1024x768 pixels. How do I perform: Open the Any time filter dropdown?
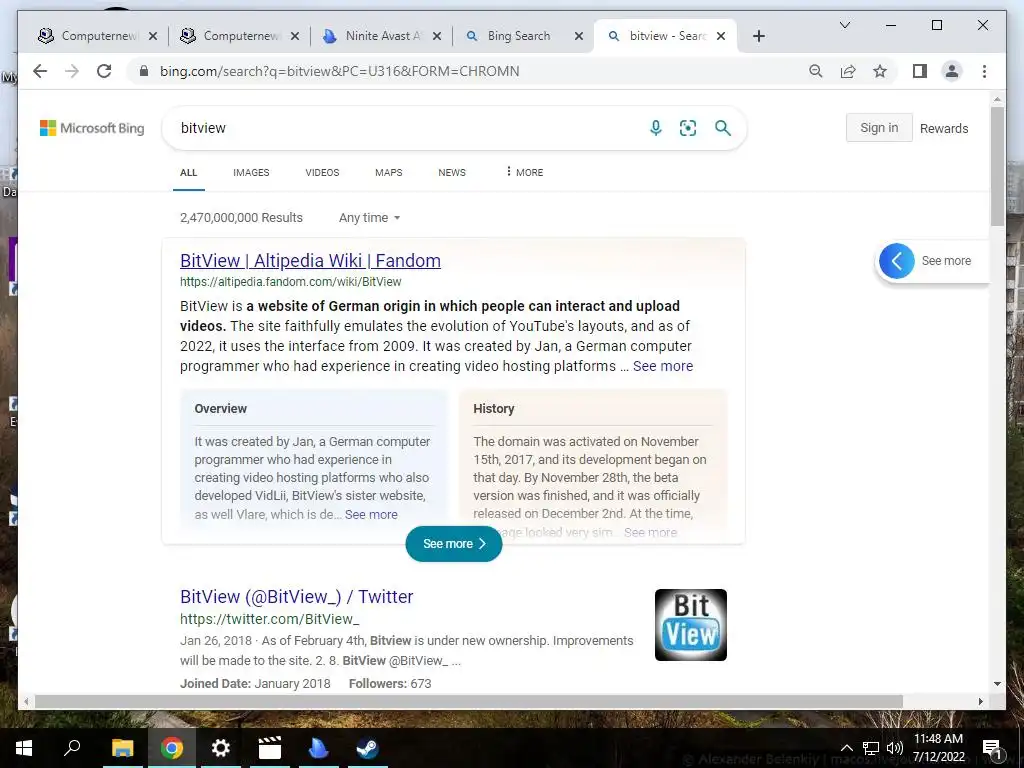click(x=369, y=217)
